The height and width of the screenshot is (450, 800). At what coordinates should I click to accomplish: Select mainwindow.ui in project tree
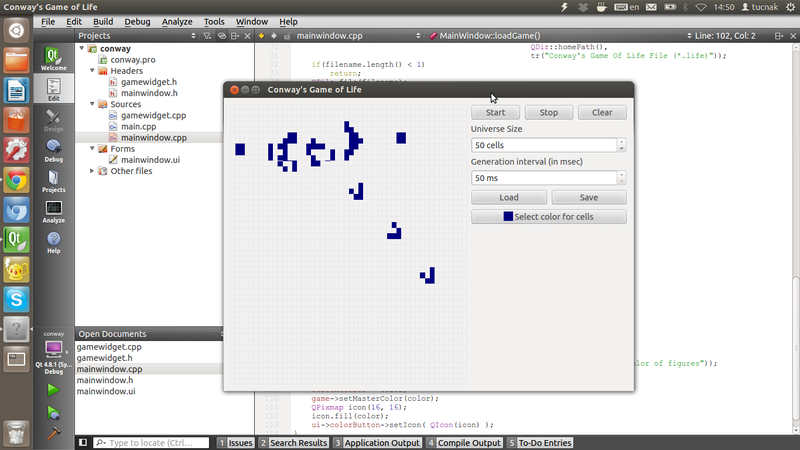click(151, 160)
